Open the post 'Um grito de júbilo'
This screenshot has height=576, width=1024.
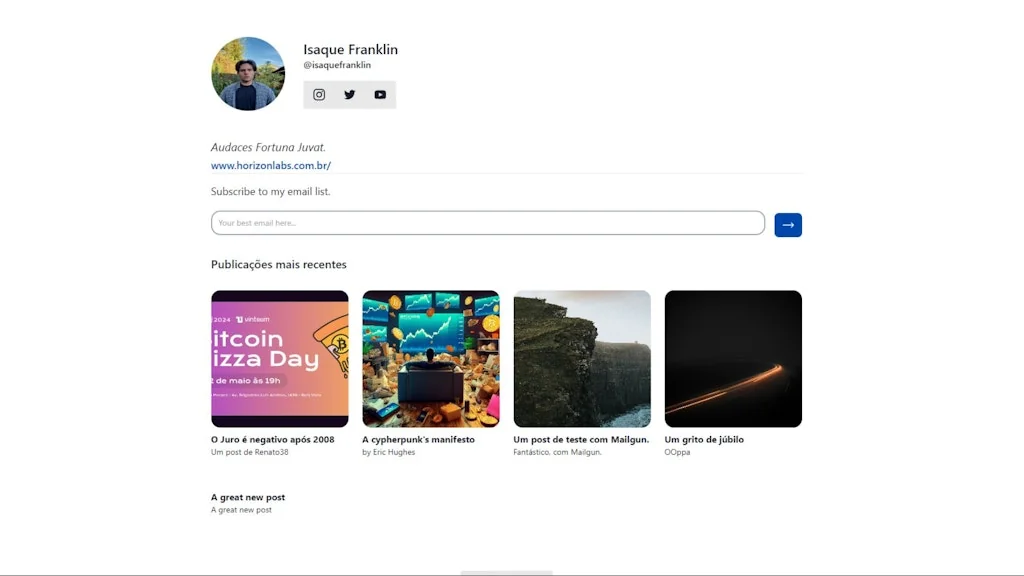pos(703,438)
